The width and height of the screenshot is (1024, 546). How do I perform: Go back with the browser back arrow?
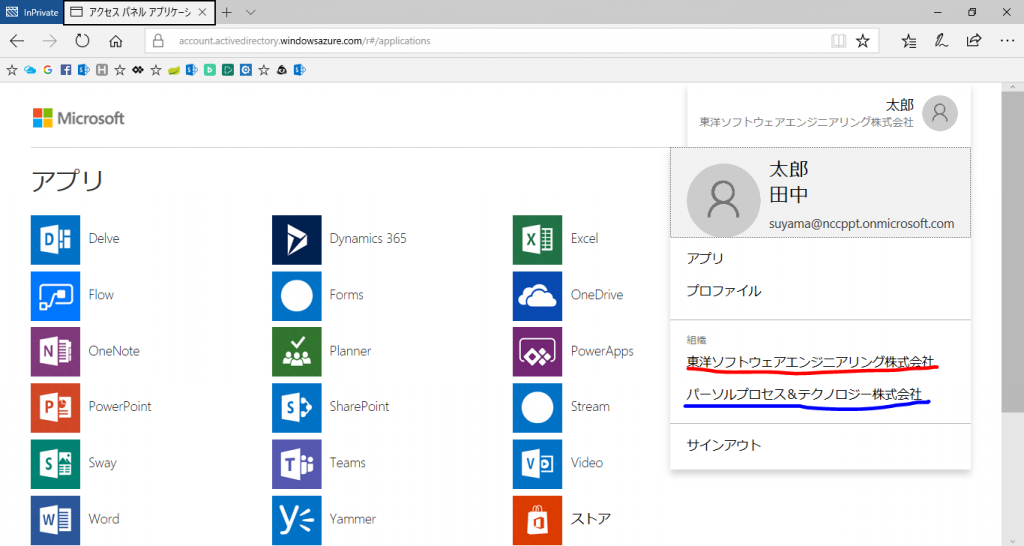coord(17,41)
